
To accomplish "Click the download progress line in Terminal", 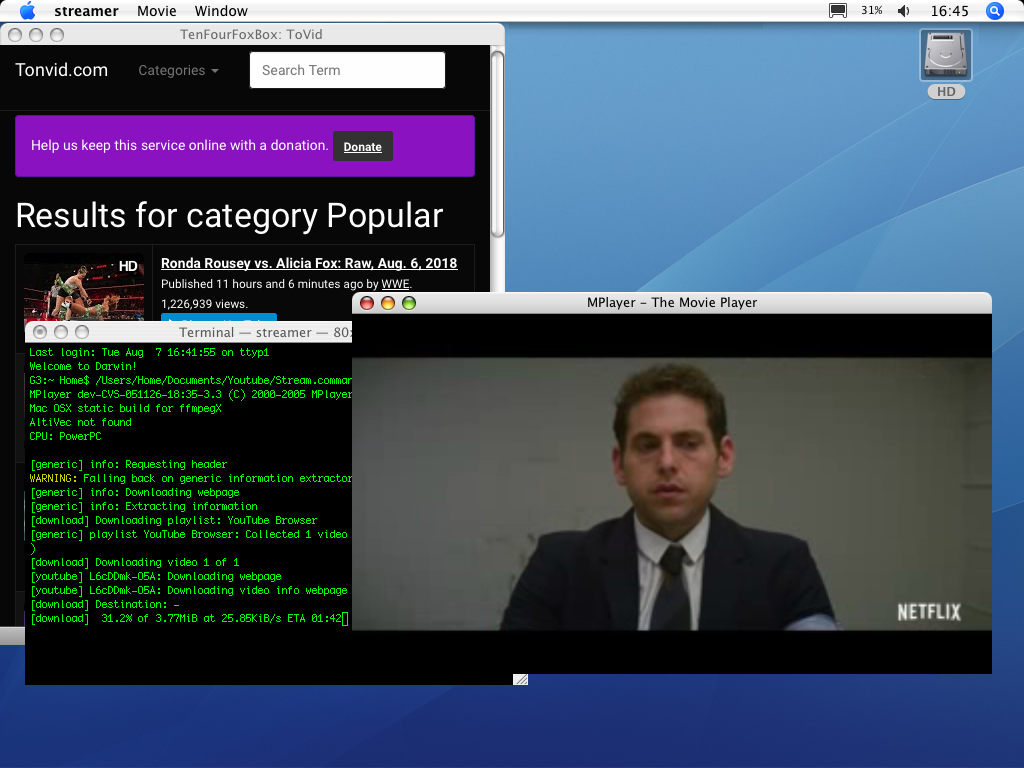I will [189, 618].
